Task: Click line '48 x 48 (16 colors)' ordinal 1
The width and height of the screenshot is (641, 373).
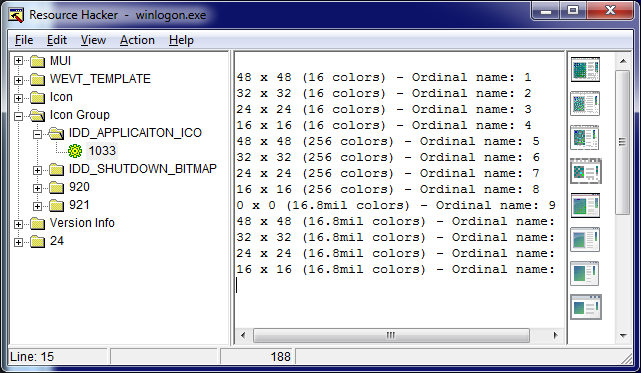Action: (384, 77)
